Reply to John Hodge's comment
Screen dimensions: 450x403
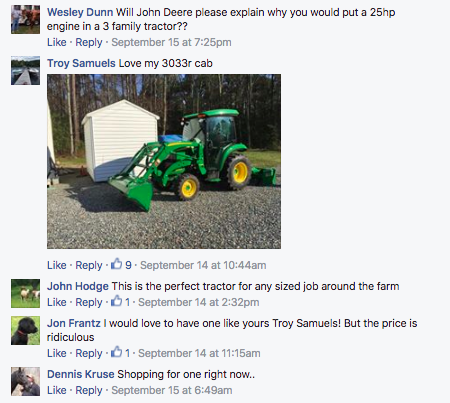pyautogui.click(x=89, y=303)
